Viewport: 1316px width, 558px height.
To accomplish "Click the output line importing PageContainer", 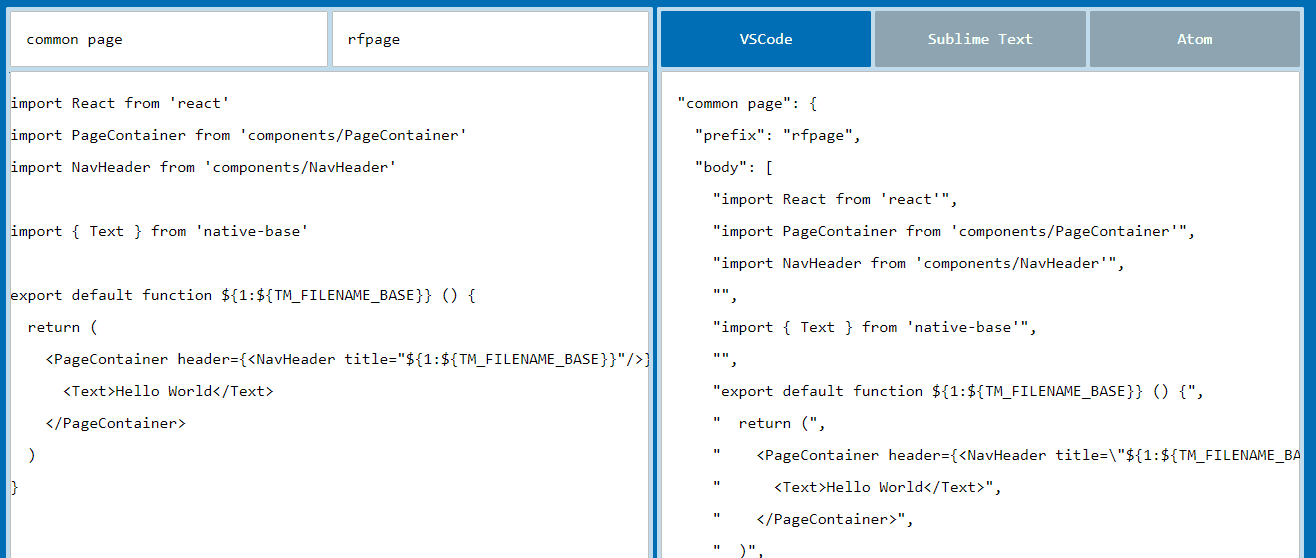I will (x=954, y=231).
